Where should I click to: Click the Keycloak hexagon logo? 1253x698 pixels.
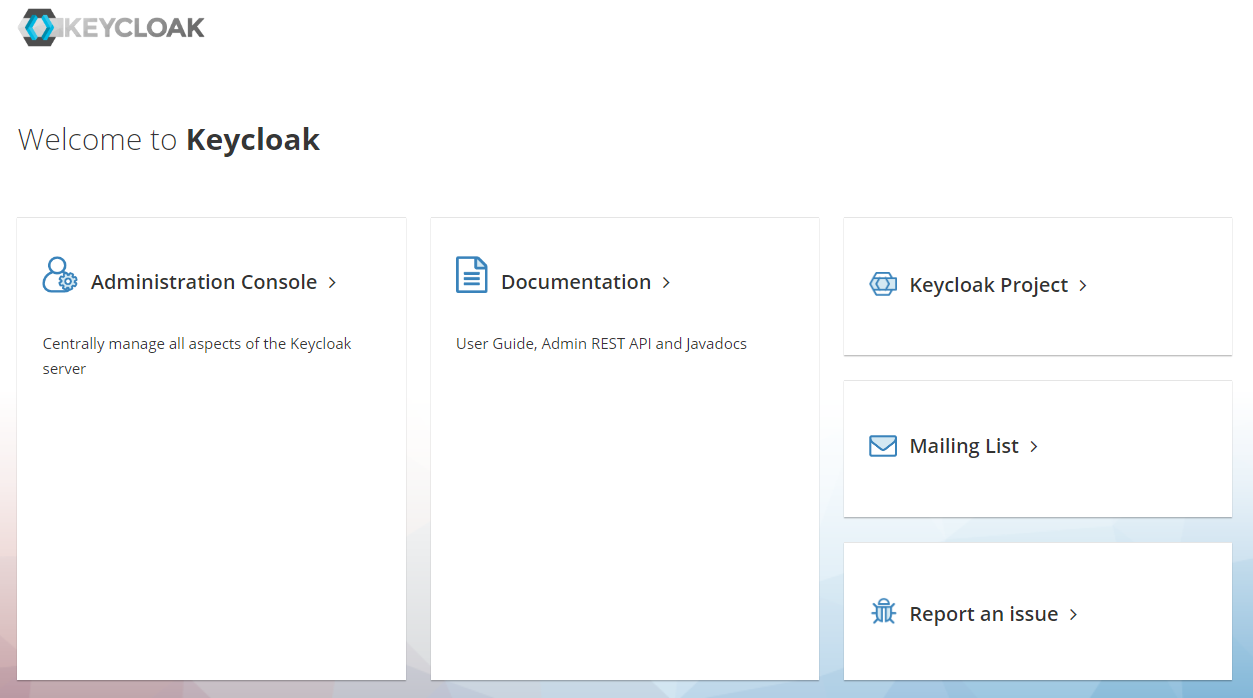[x=38, y=27]
